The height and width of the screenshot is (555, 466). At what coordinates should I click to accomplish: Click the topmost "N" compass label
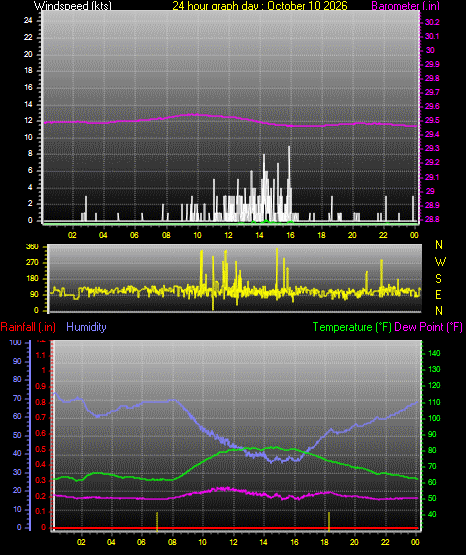pos(439,245)
